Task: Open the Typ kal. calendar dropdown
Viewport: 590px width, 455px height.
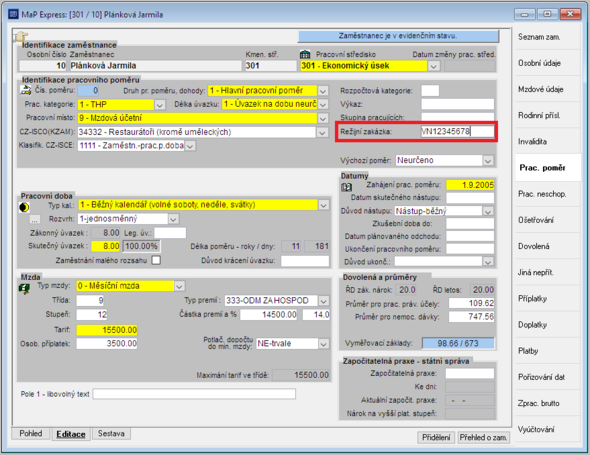Action: (x=323, y=205)
